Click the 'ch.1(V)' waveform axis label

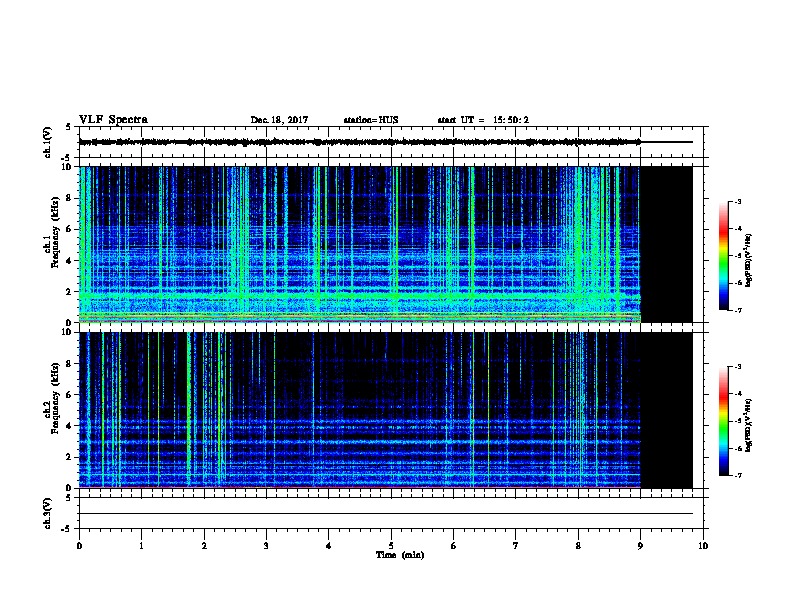point(48,142)
